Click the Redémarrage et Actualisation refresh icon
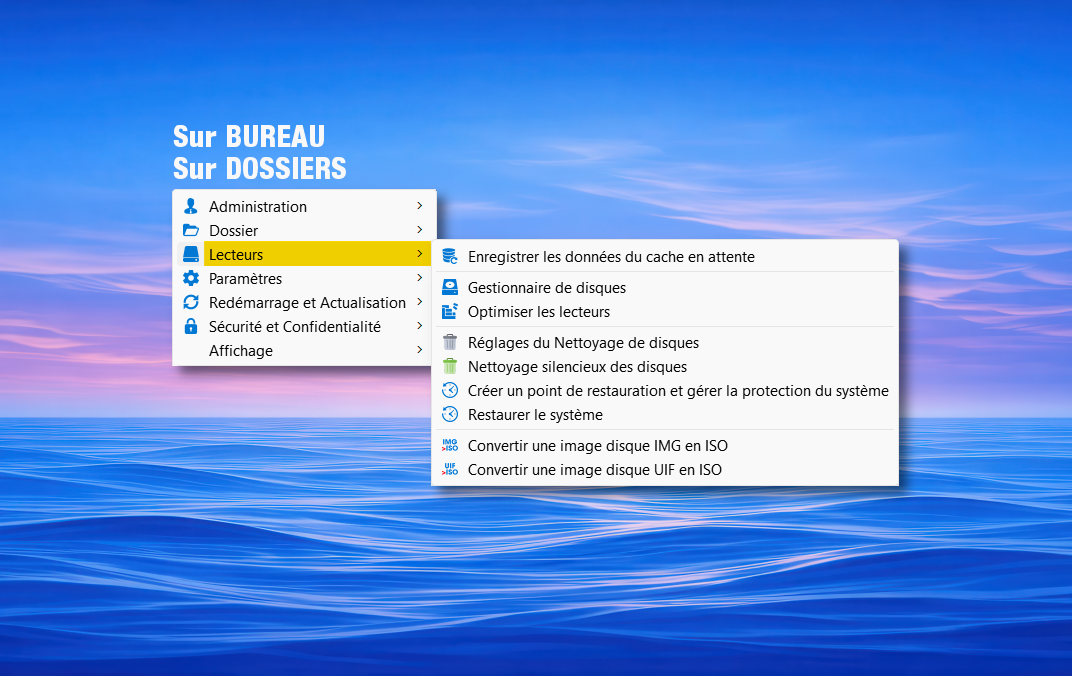The width and height of the screenshot is (1072, 676). tap(191, 303)
